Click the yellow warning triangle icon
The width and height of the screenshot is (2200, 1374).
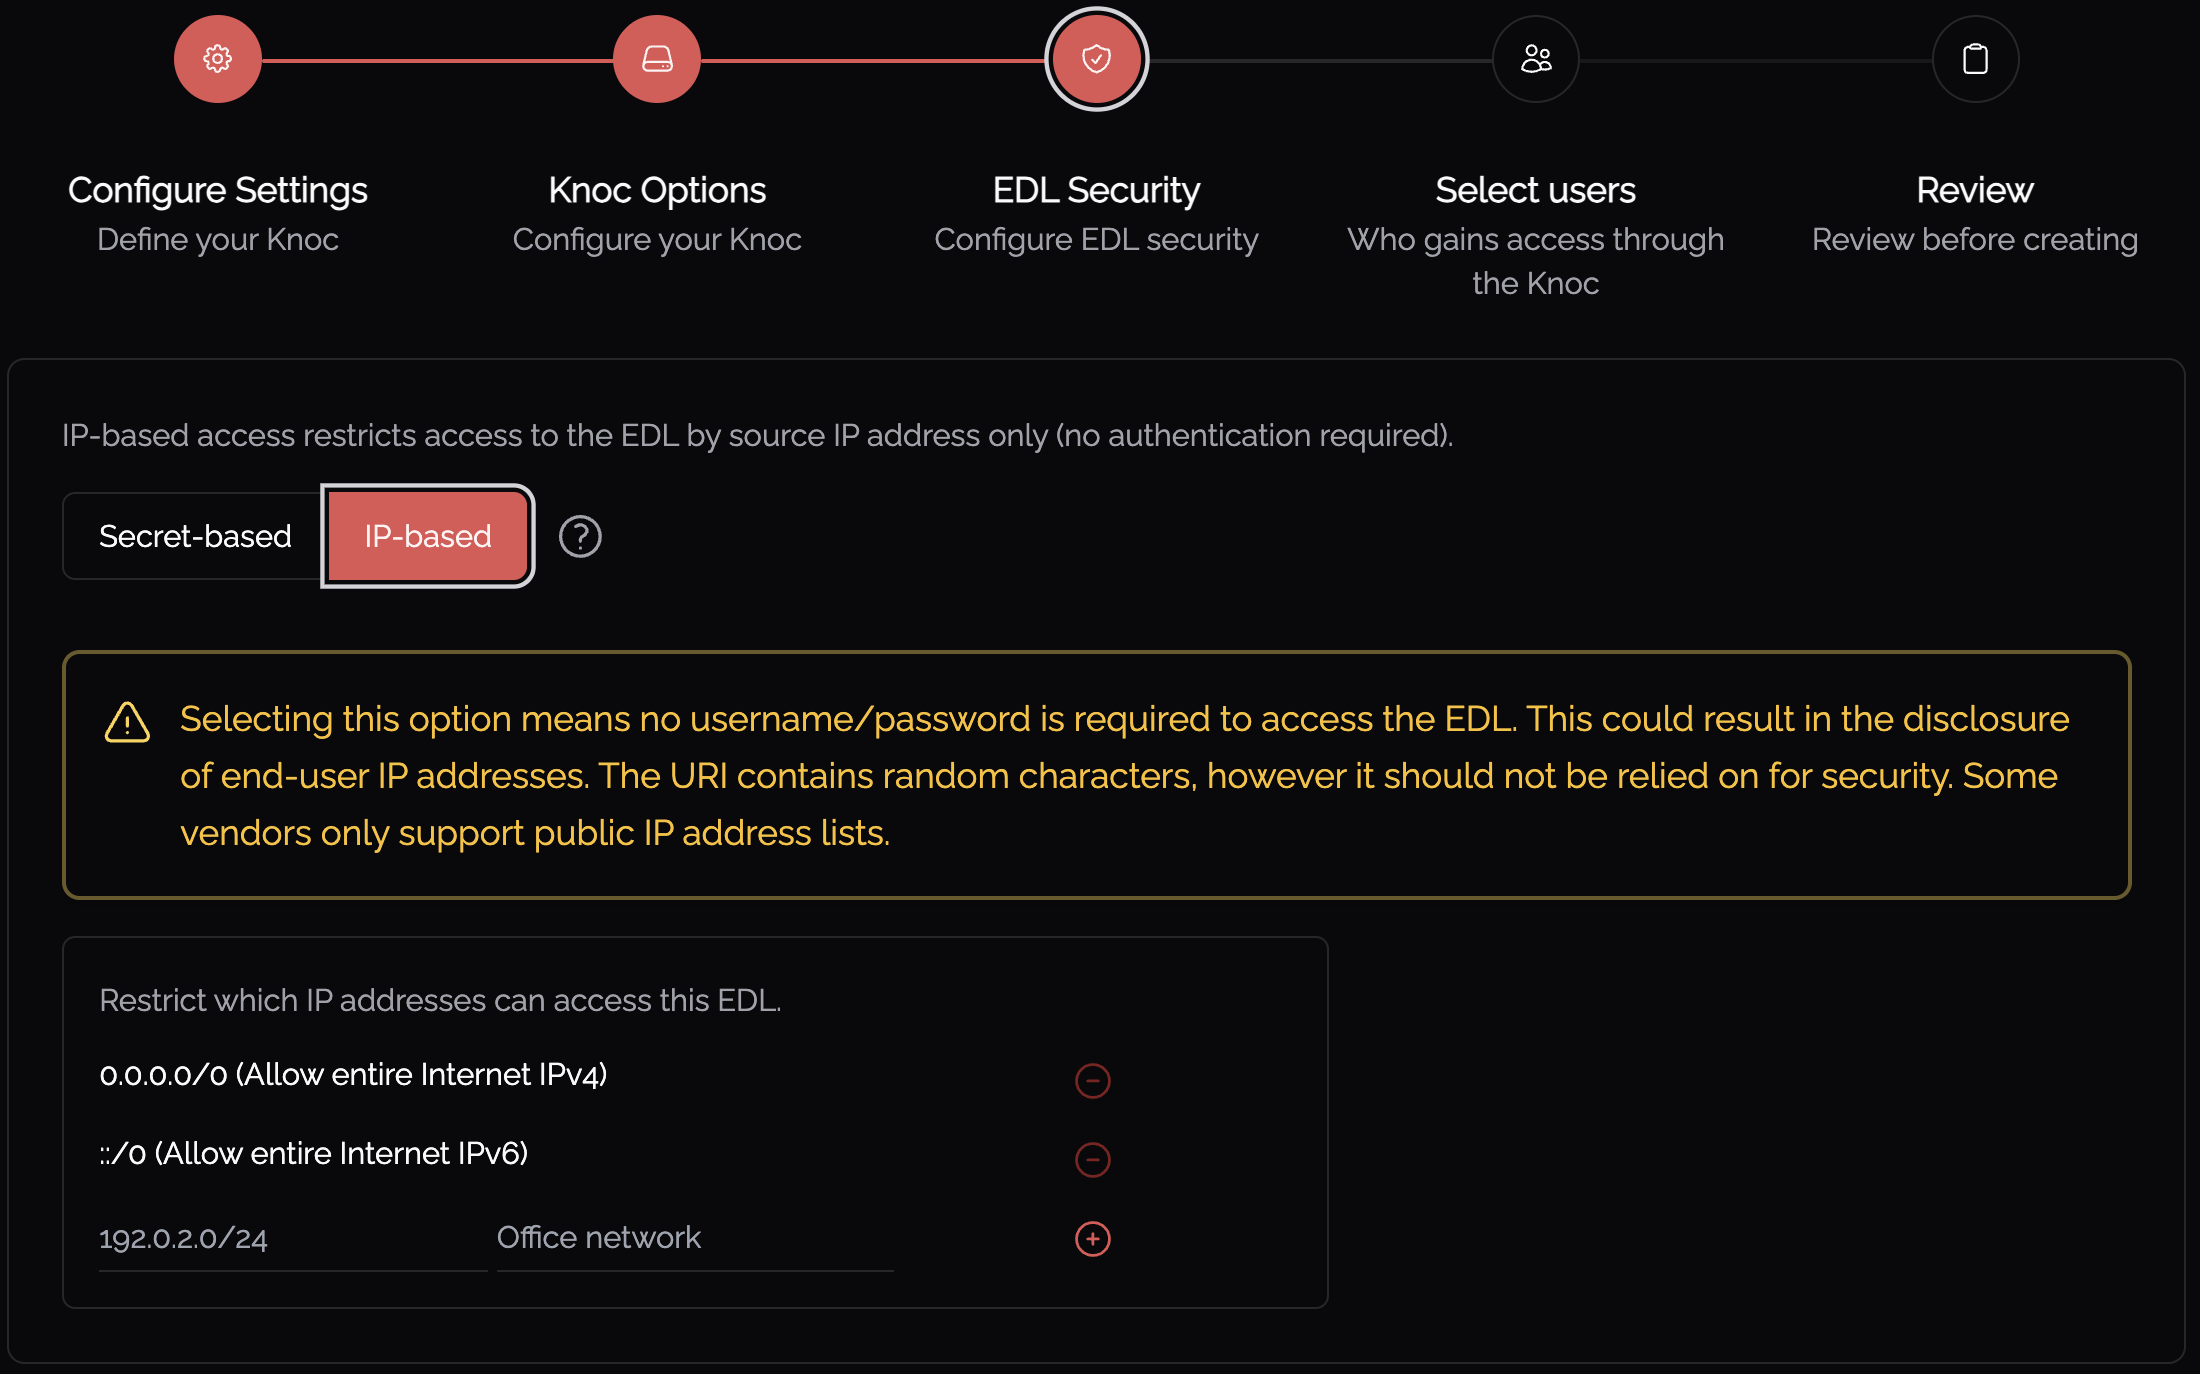pyautogui.click(x=127, y=722)
